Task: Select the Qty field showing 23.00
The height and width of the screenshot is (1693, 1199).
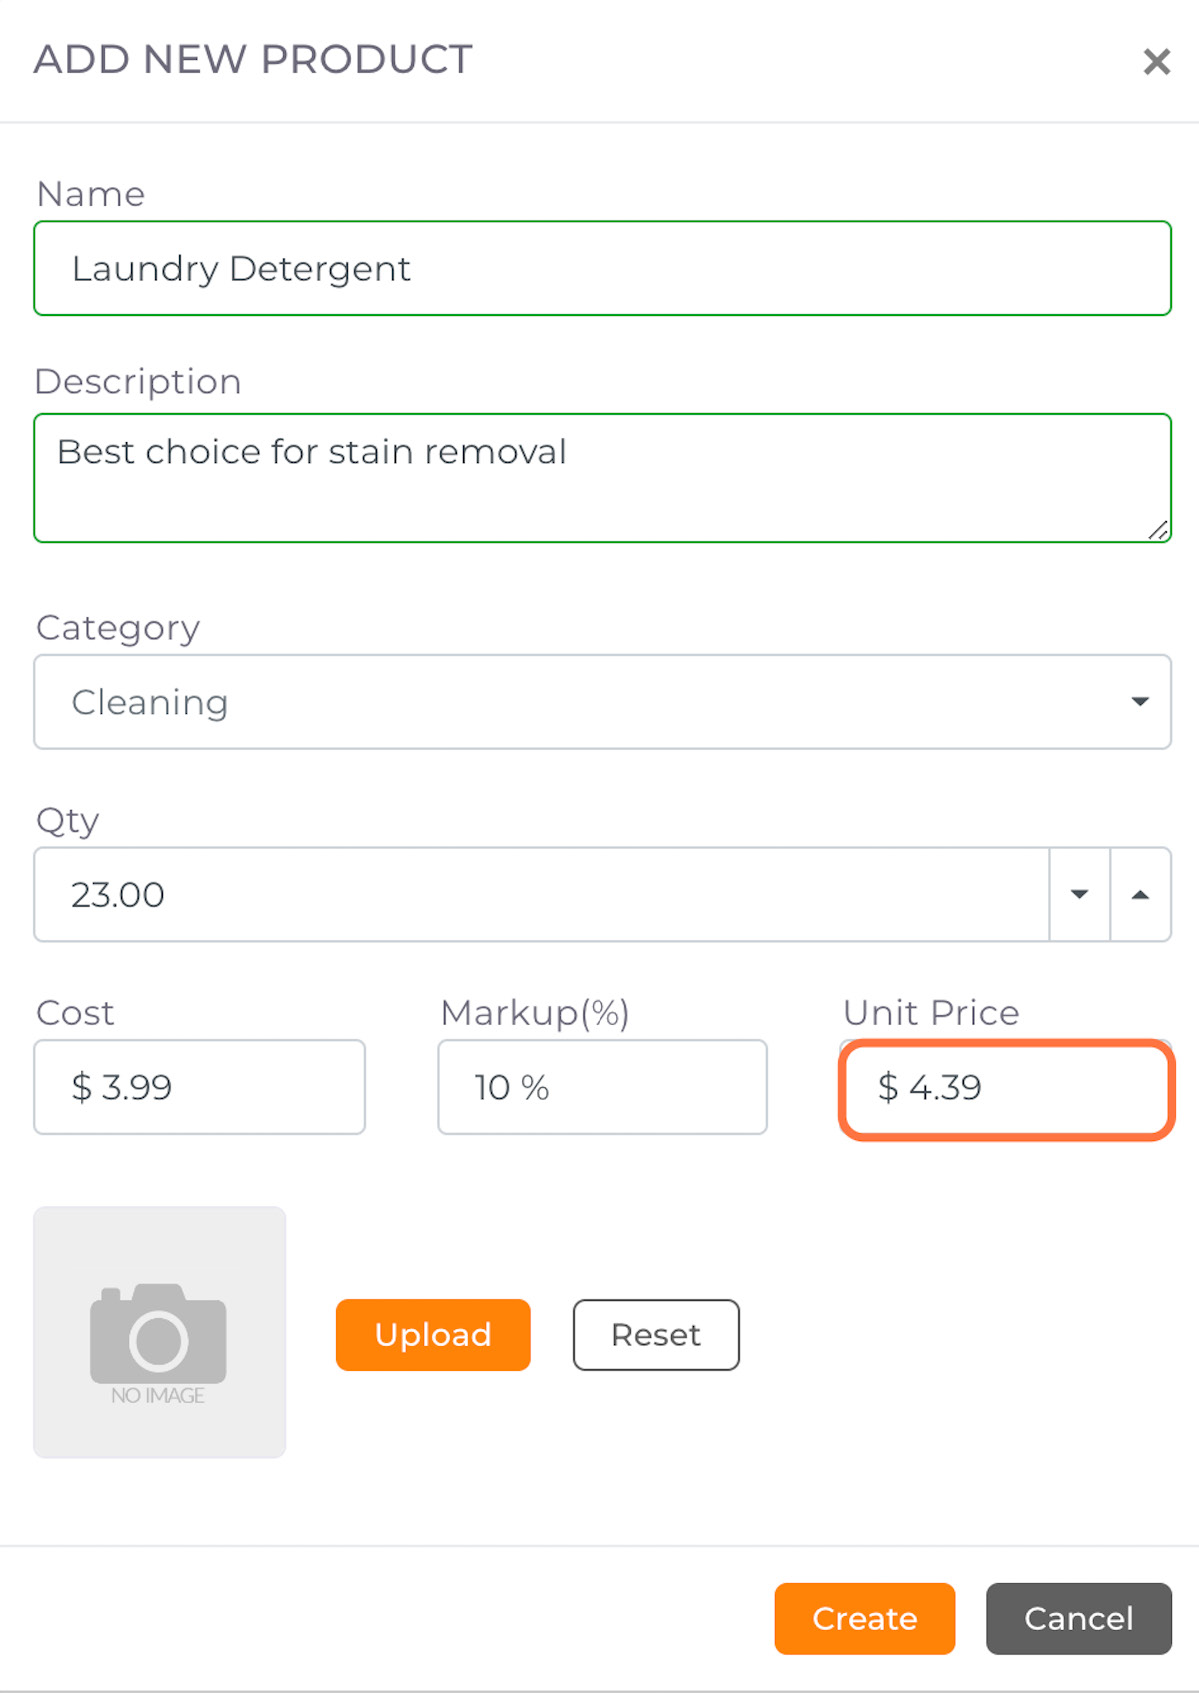Action: pyautogui.click(x=541, y=894)
